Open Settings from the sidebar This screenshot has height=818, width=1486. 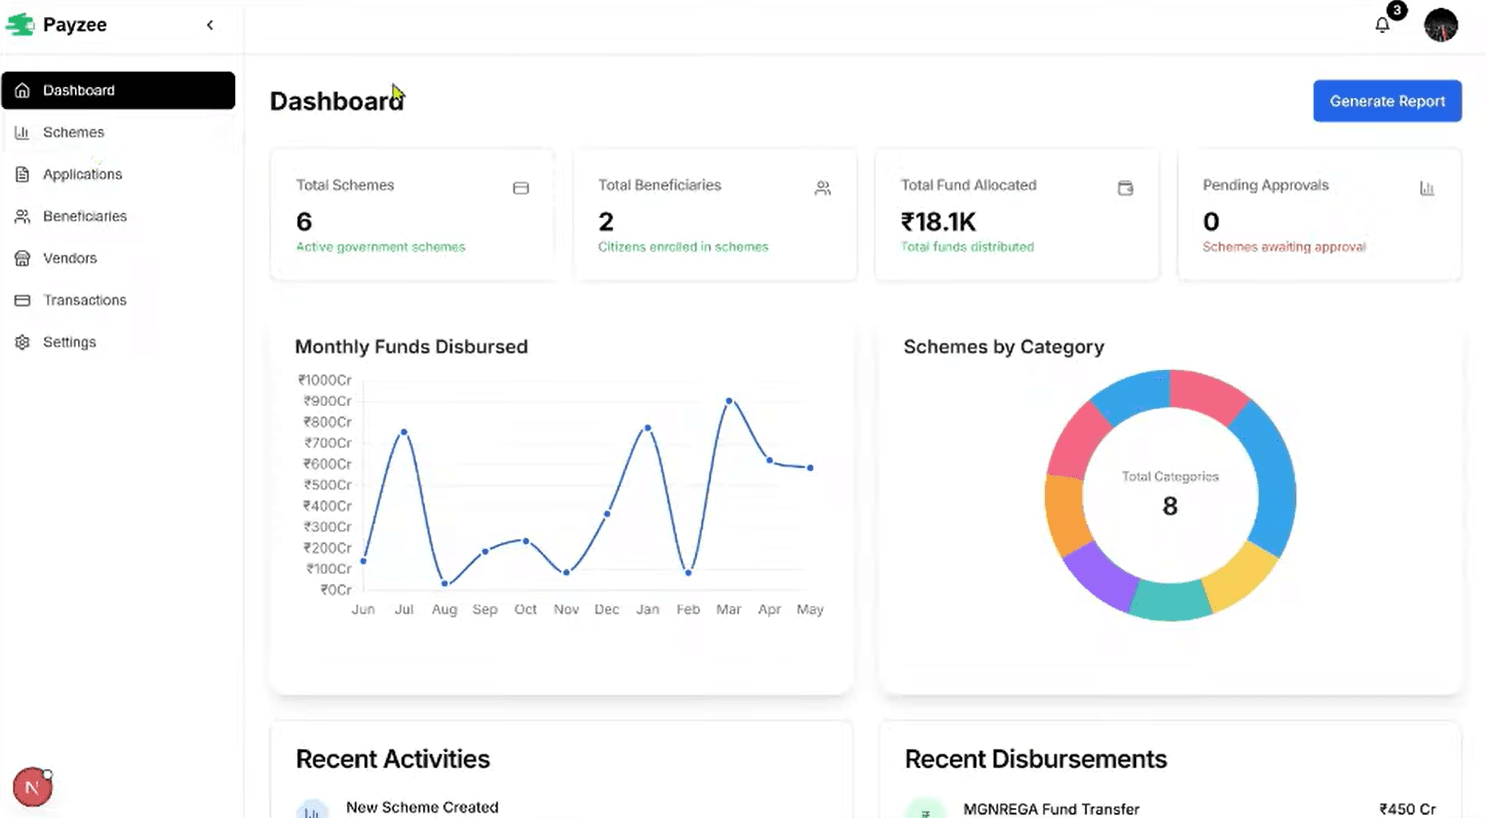69,342
